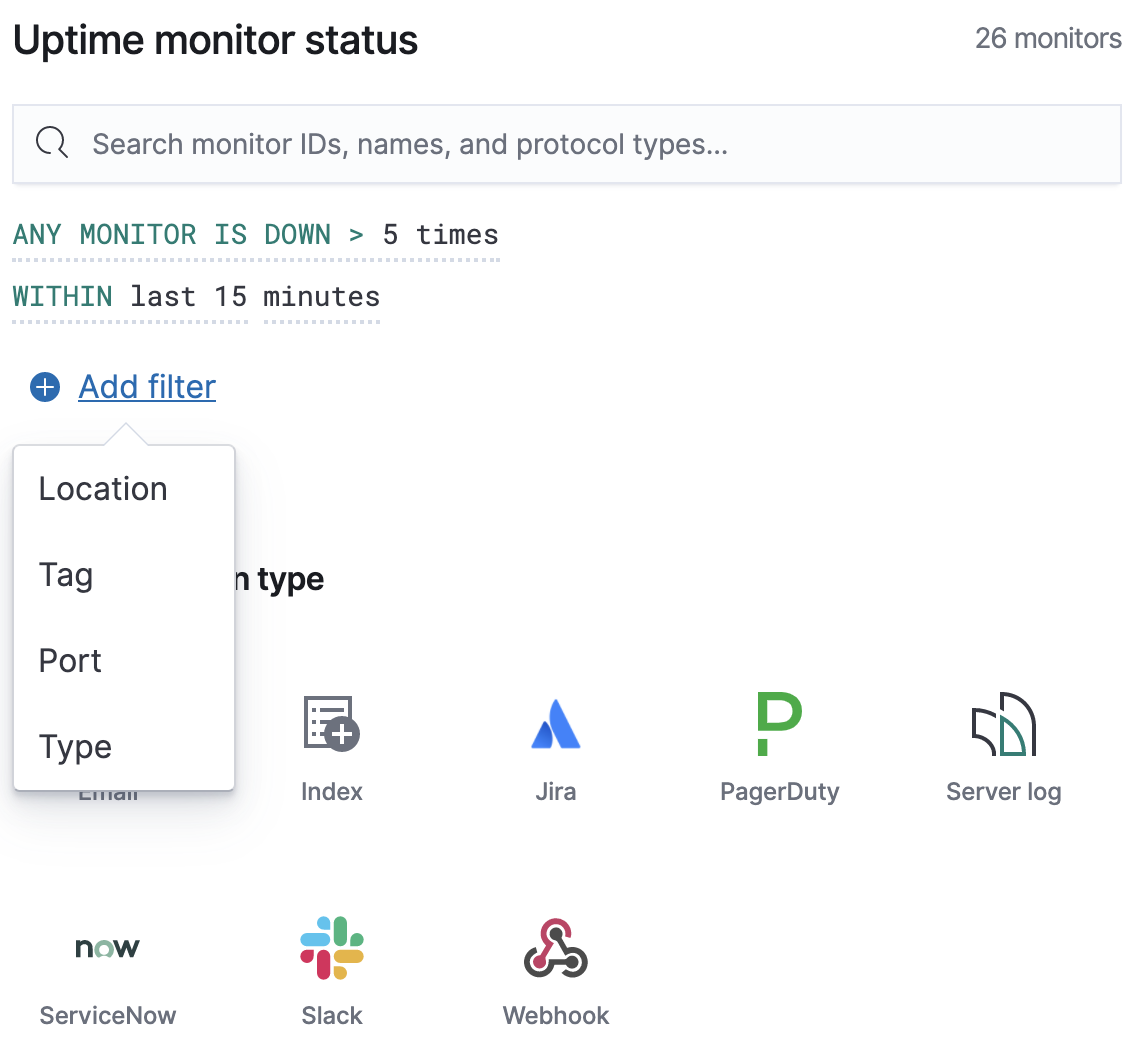Select the Jira connector icon
The height and width of the screenshot is (1048, 1142).
click(x=556, y=723)
